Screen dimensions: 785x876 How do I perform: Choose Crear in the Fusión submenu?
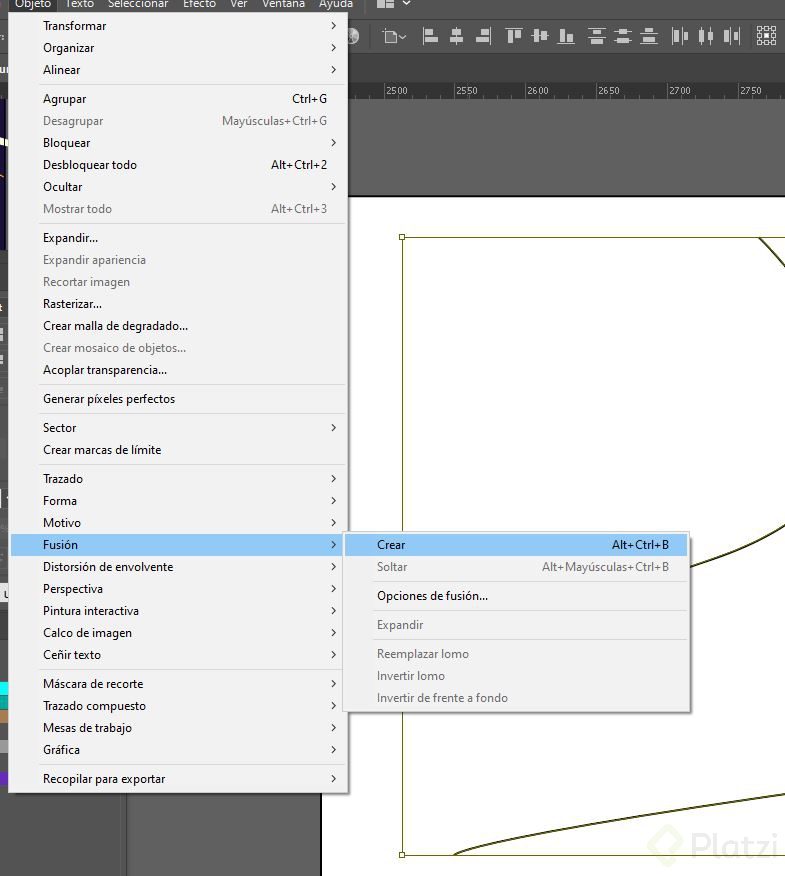tap(516, 545)
